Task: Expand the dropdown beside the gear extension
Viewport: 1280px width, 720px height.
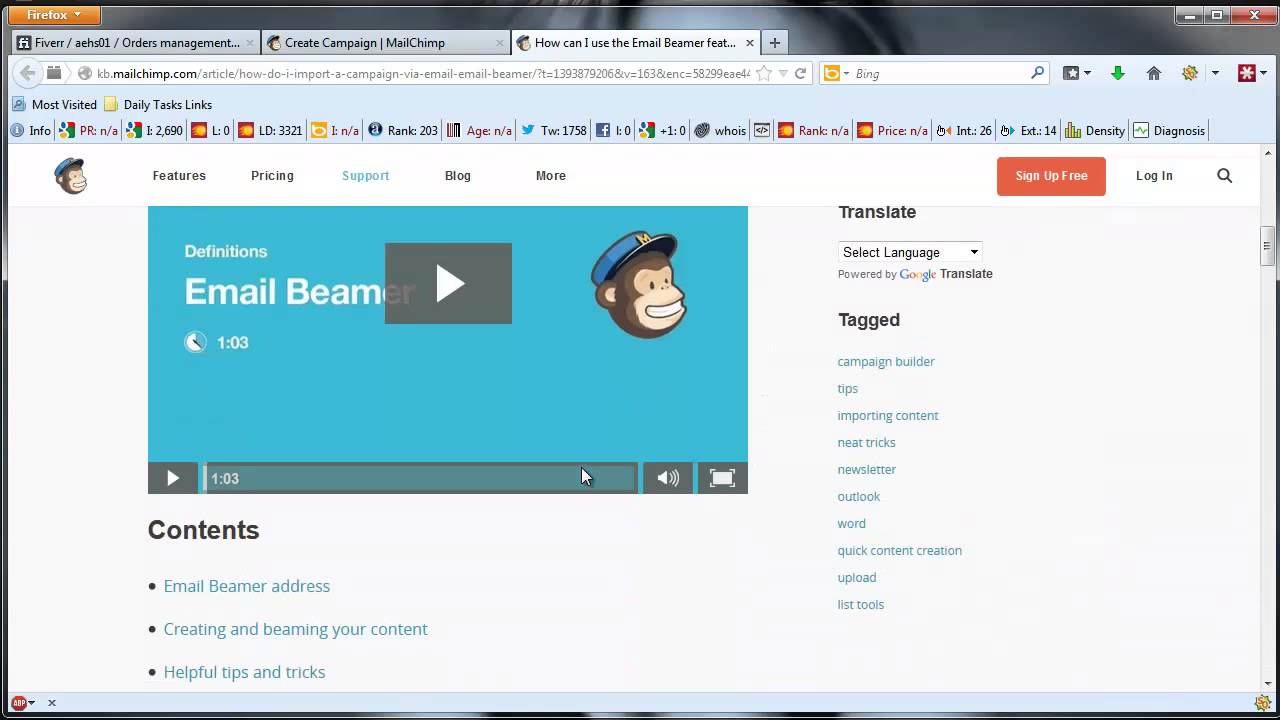Action: tap(1215, 73)
